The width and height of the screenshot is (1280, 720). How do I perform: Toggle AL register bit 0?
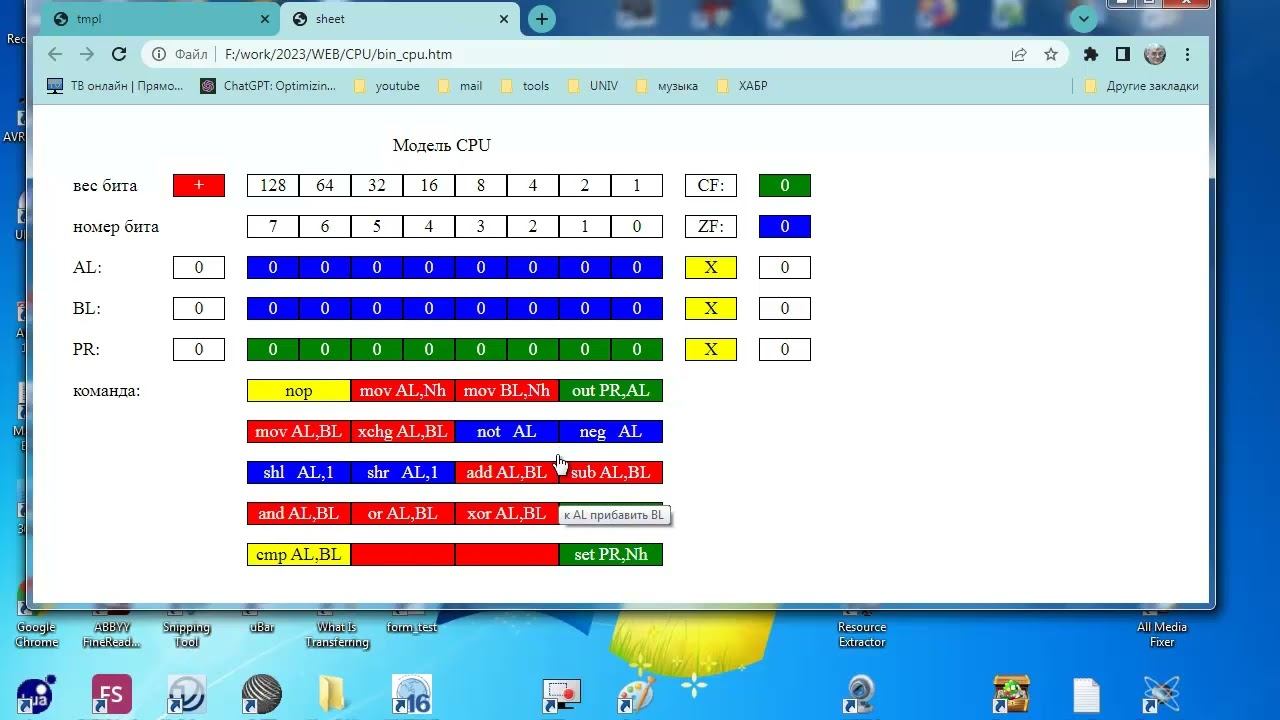click(637, 268)
